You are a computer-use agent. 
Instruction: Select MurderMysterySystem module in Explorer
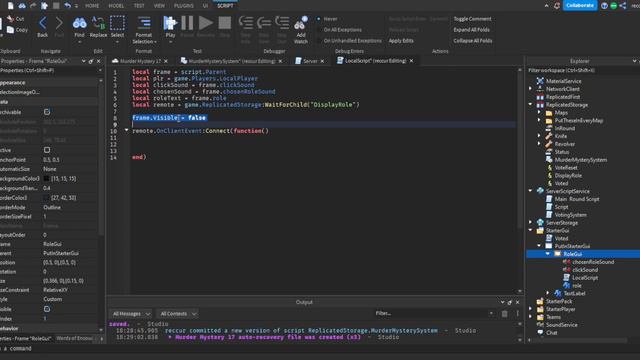pos(580,160)
